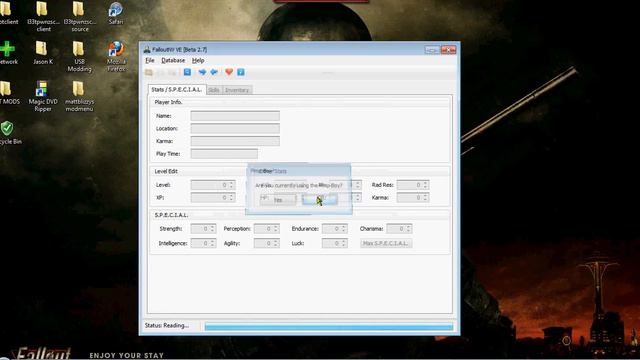Click the Player Info Karma field
This screenshot has width=640, height=360.
pos(235,141)
